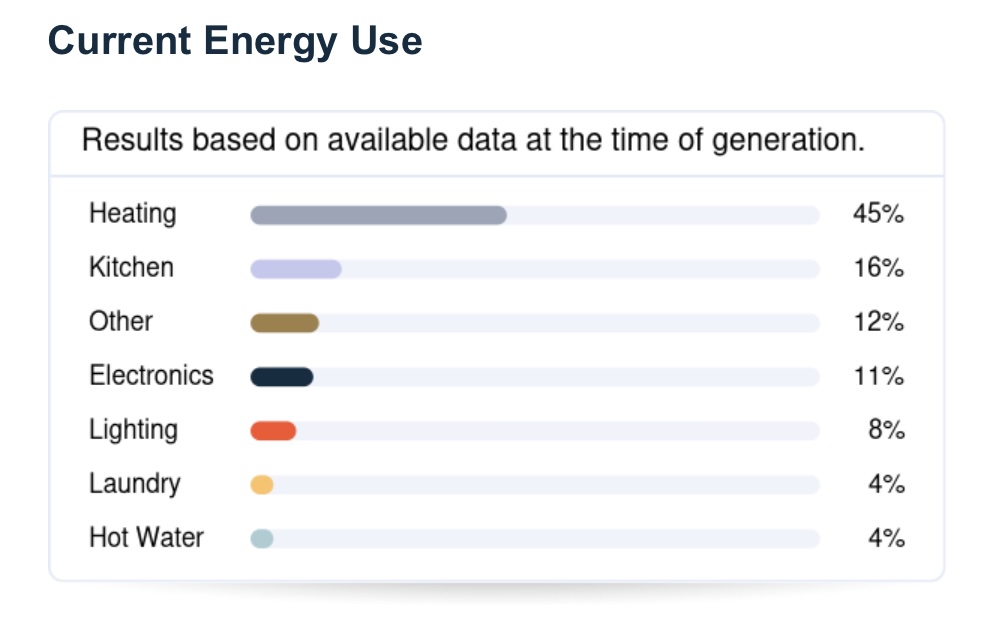The height and width of the screenshot is (628, 994).
Task: Select the 8% Lighting percentage
Action: [886, 430]
